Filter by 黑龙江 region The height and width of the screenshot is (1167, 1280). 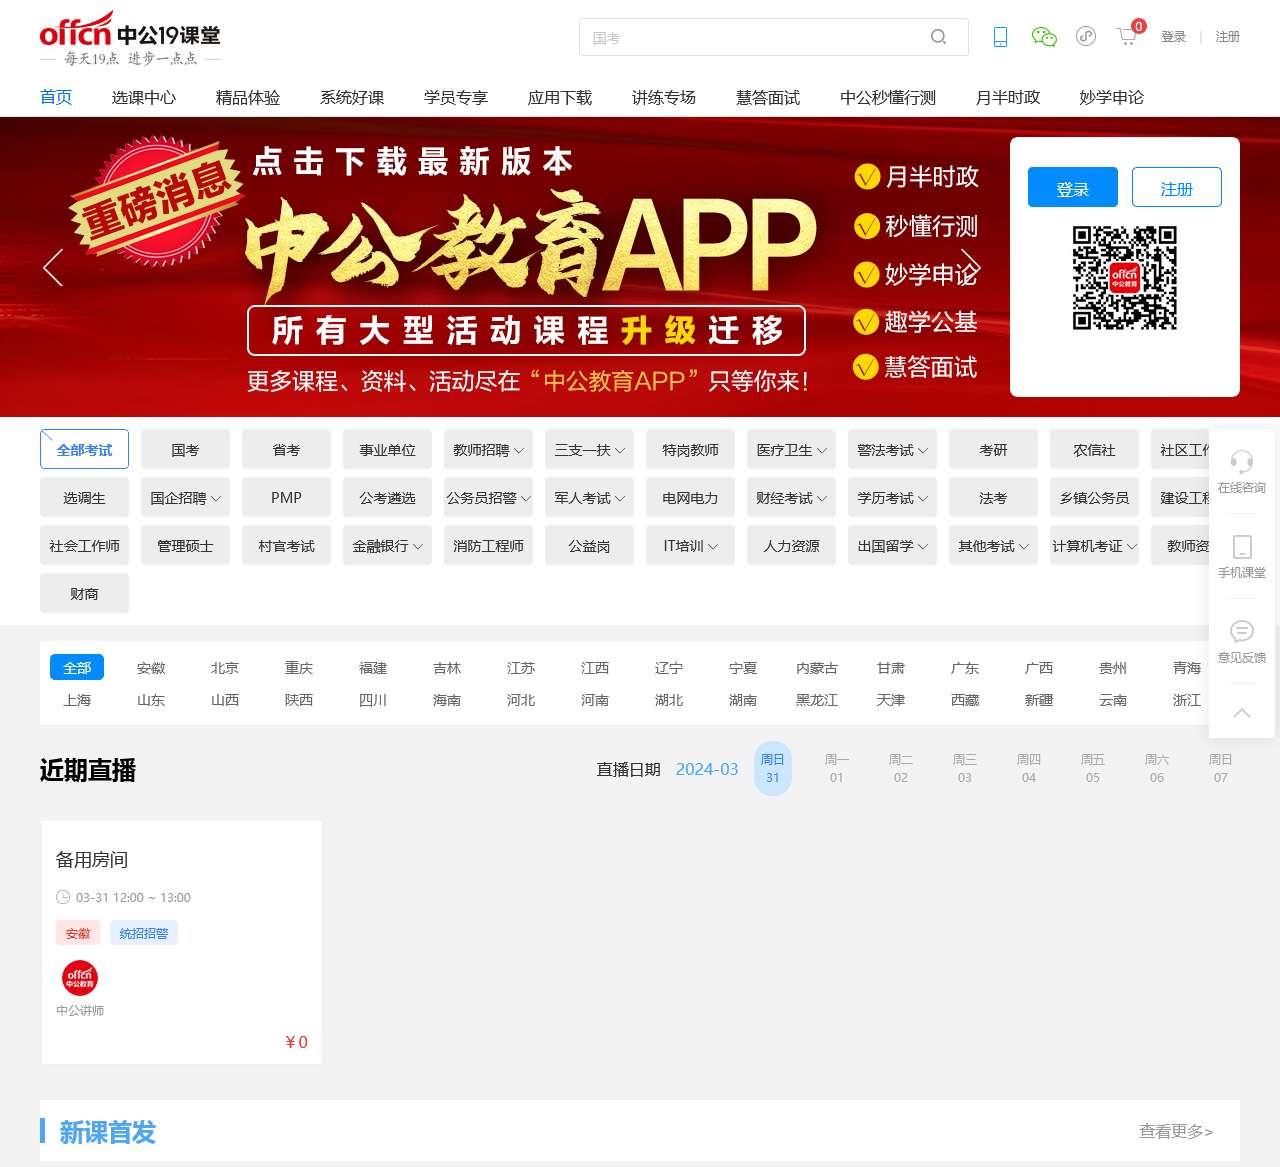pos(817,700)
